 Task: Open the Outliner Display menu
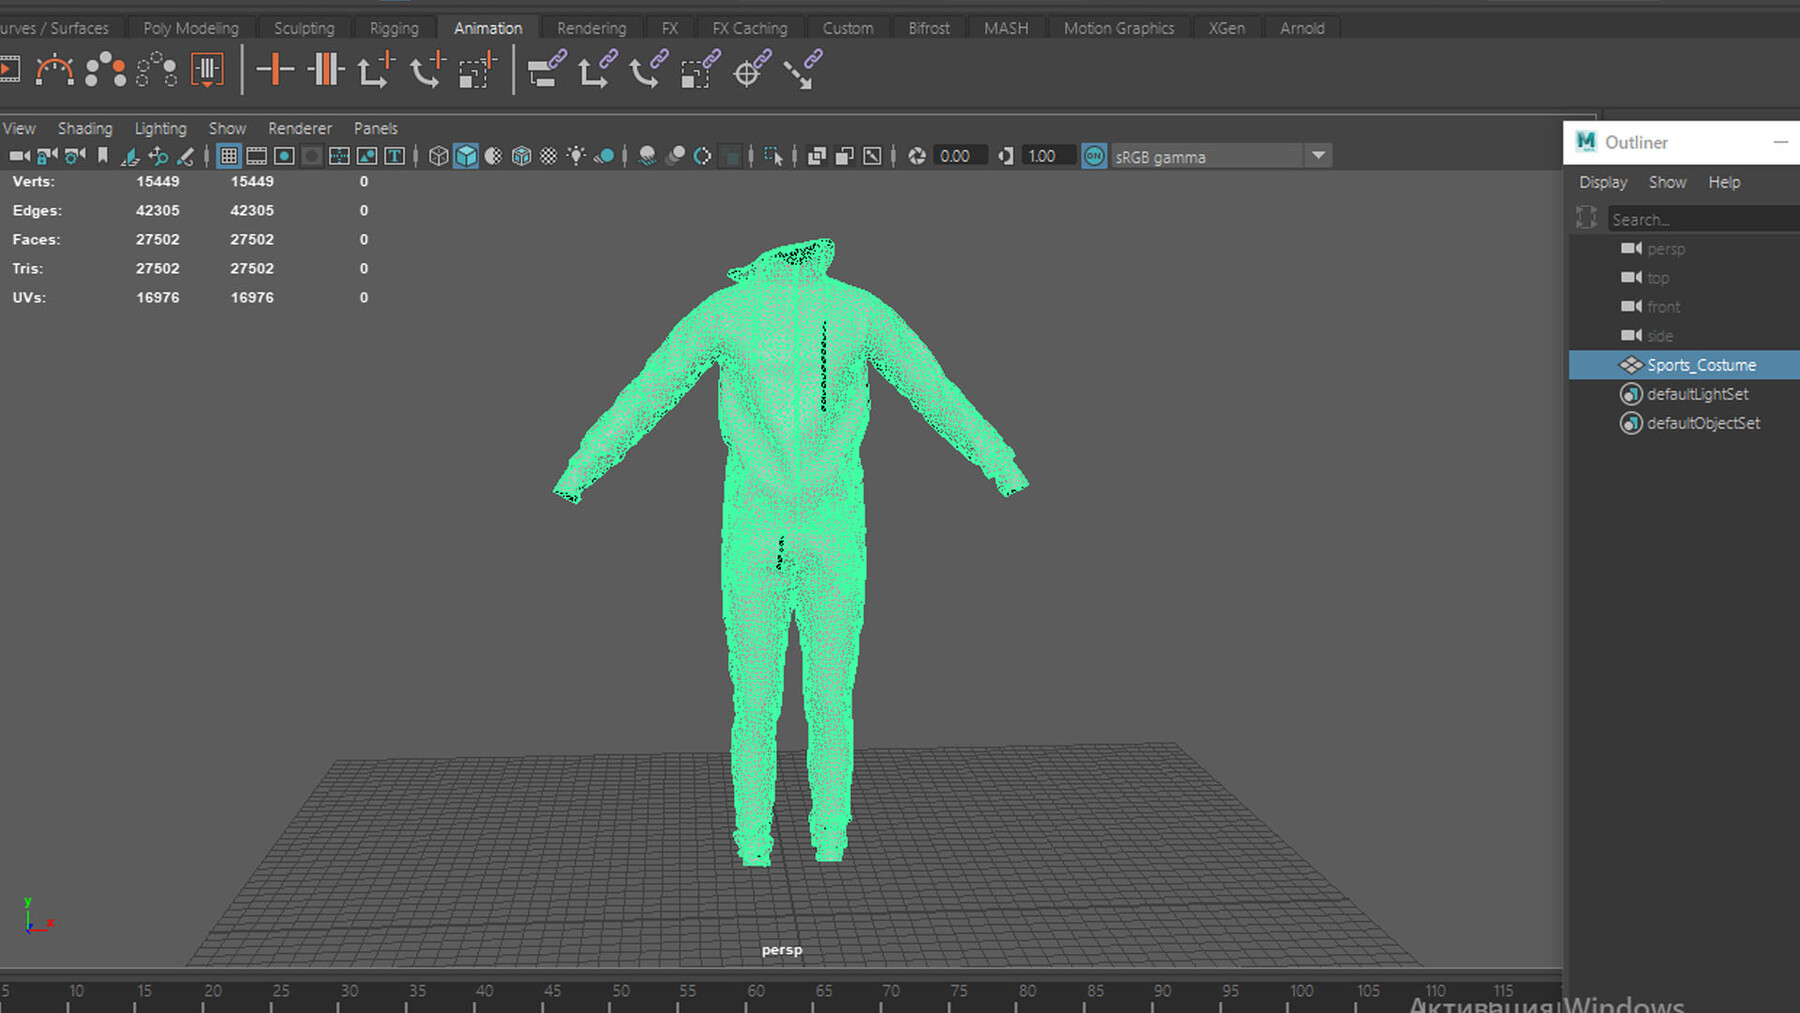coord(1603,182)
